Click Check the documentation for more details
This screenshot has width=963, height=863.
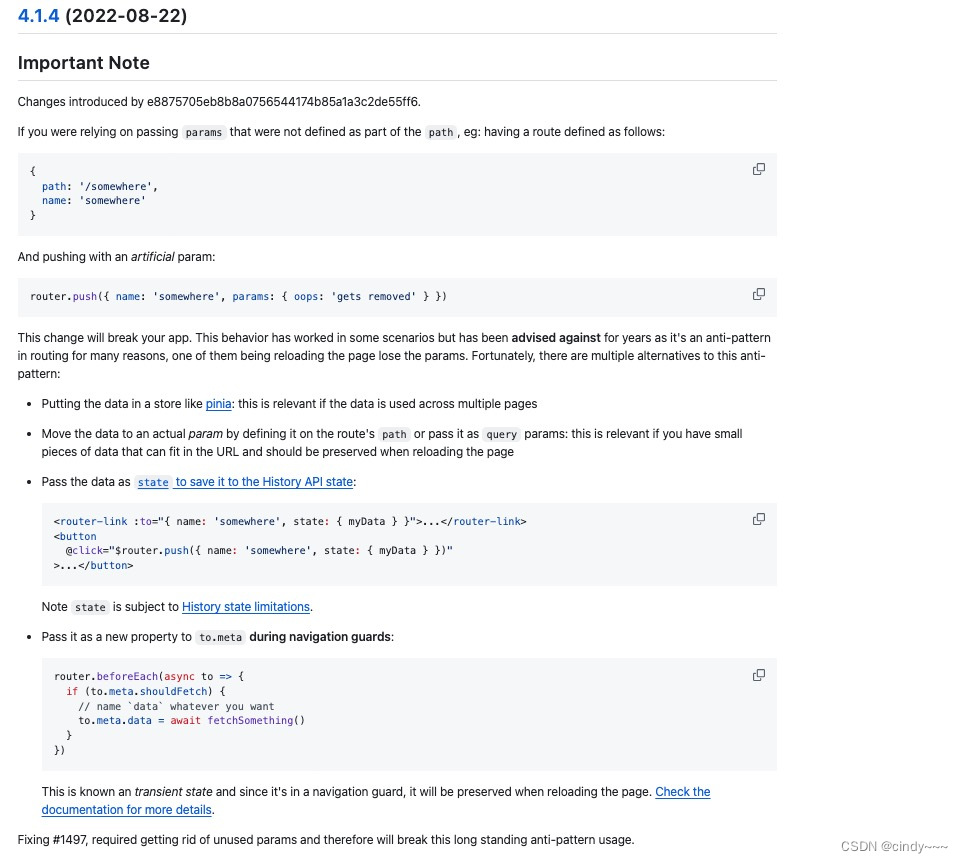[682, 792]
